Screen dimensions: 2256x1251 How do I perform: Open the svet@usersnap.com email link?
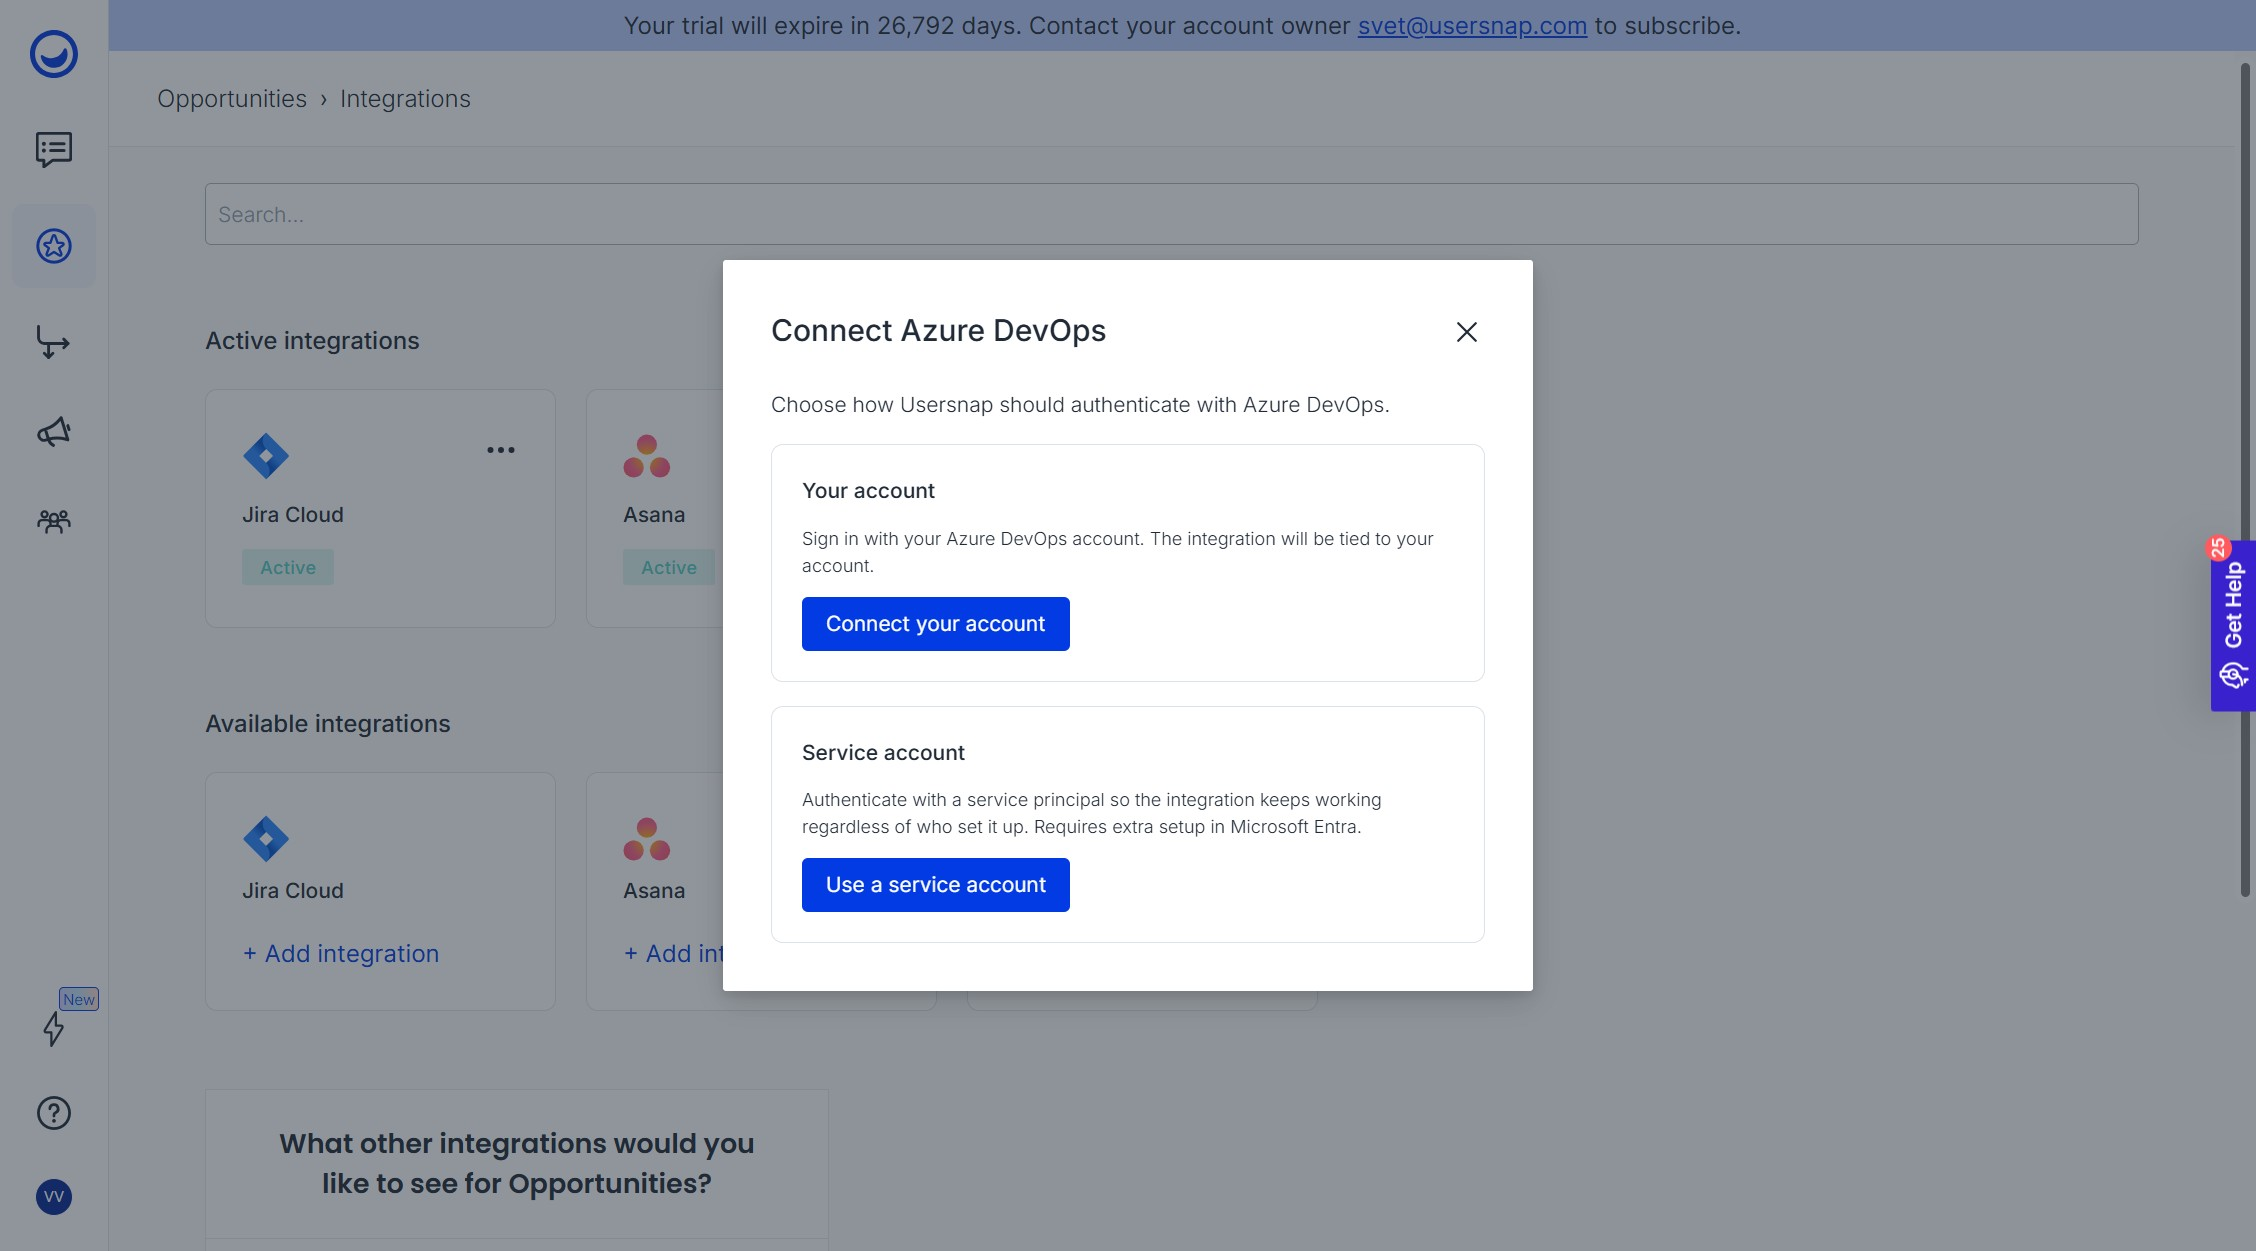[1472, 26]
